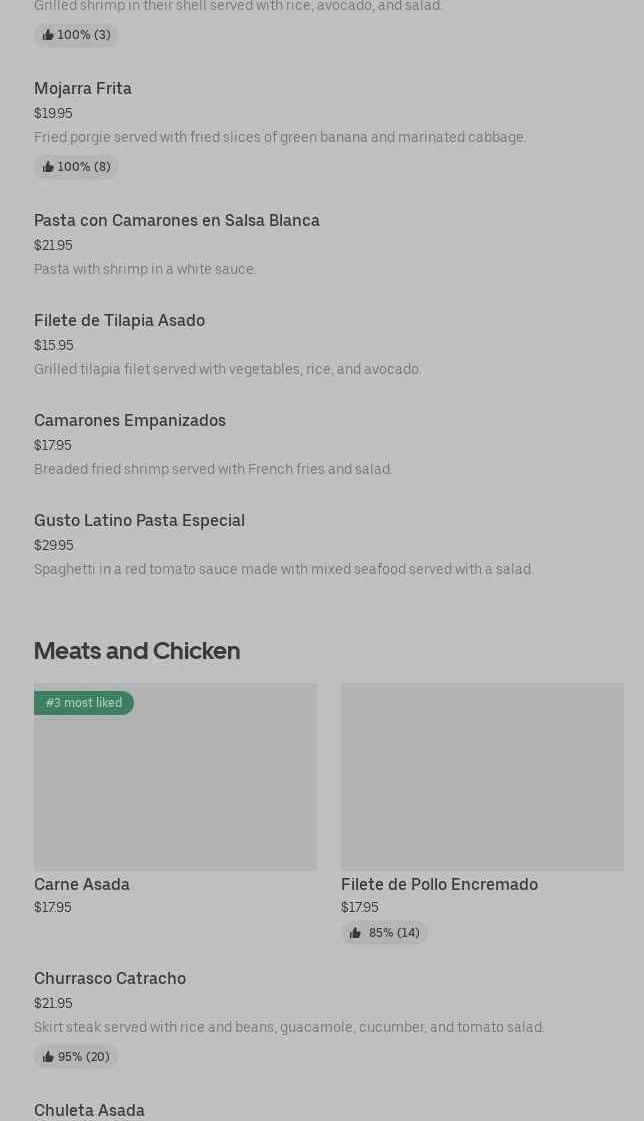Click the Filete de Pollo Encremado photo
This screenshot has height=1121, width=644.
(482, 777)
